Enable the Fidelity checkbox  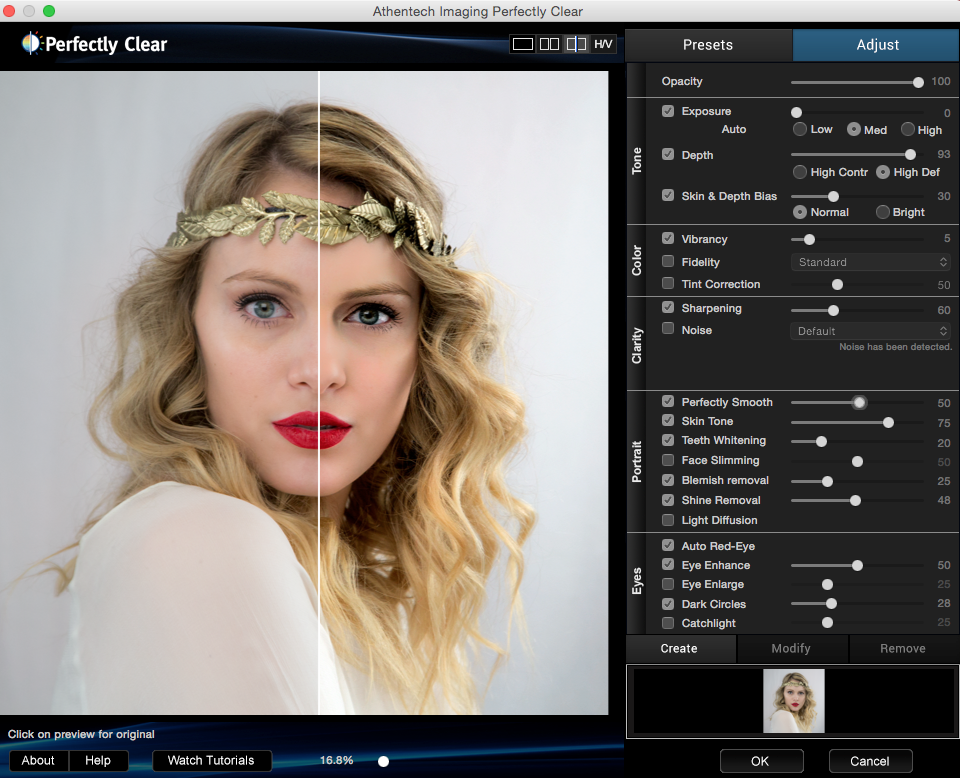click(668, 261)
